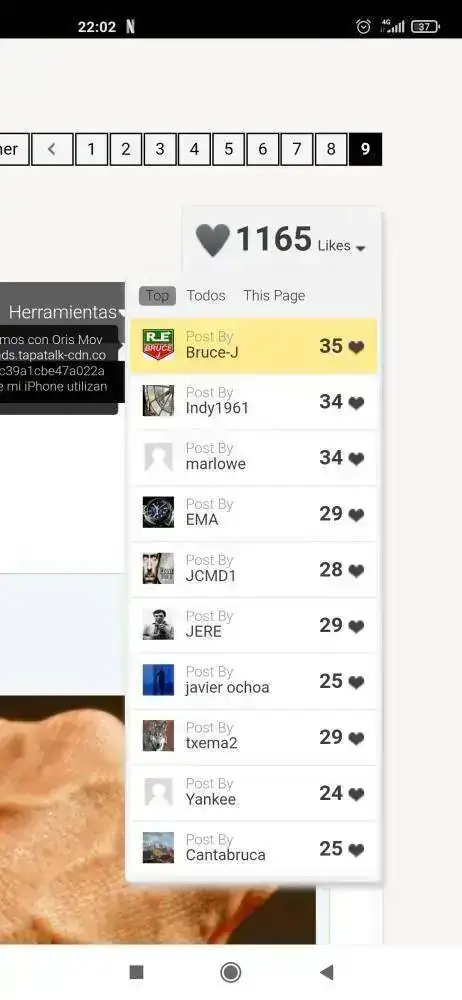Tap the heart icon in Bruce-J's row
Viewport: 462px width, 1000px height.
pos(356,347)
